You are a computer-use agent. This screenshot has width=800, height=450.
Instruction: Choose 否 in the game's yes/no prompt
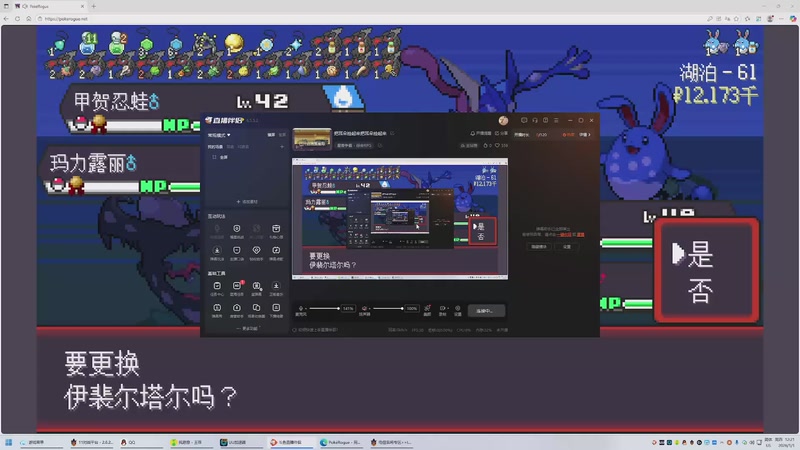point(700,291)
